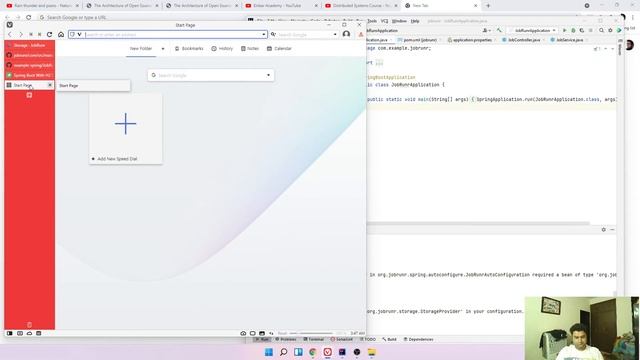Image resolution: width=640 pixels, height=360 pixels.
Task: Open the Problems tool window tab
Action: coord(286,340)
